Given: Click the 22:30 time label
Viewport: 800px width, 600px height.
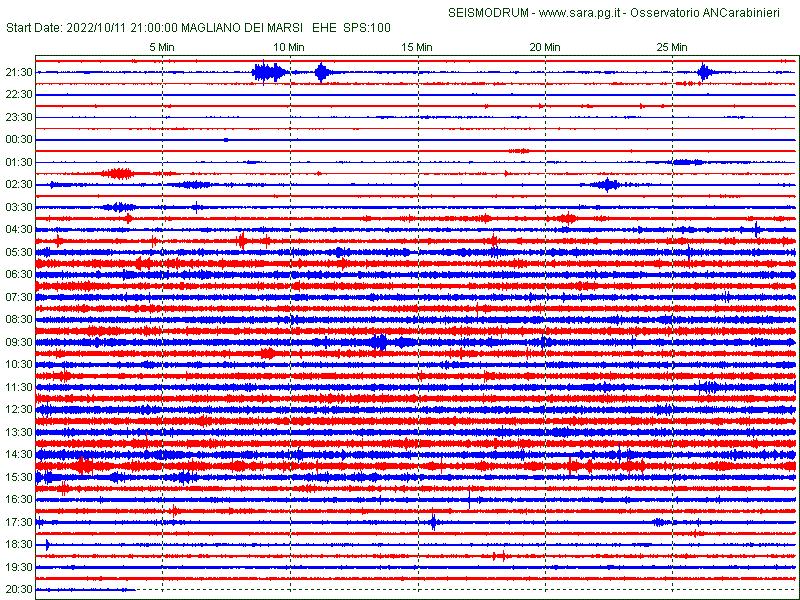Looking at the screenshot, I should [19, 95].
